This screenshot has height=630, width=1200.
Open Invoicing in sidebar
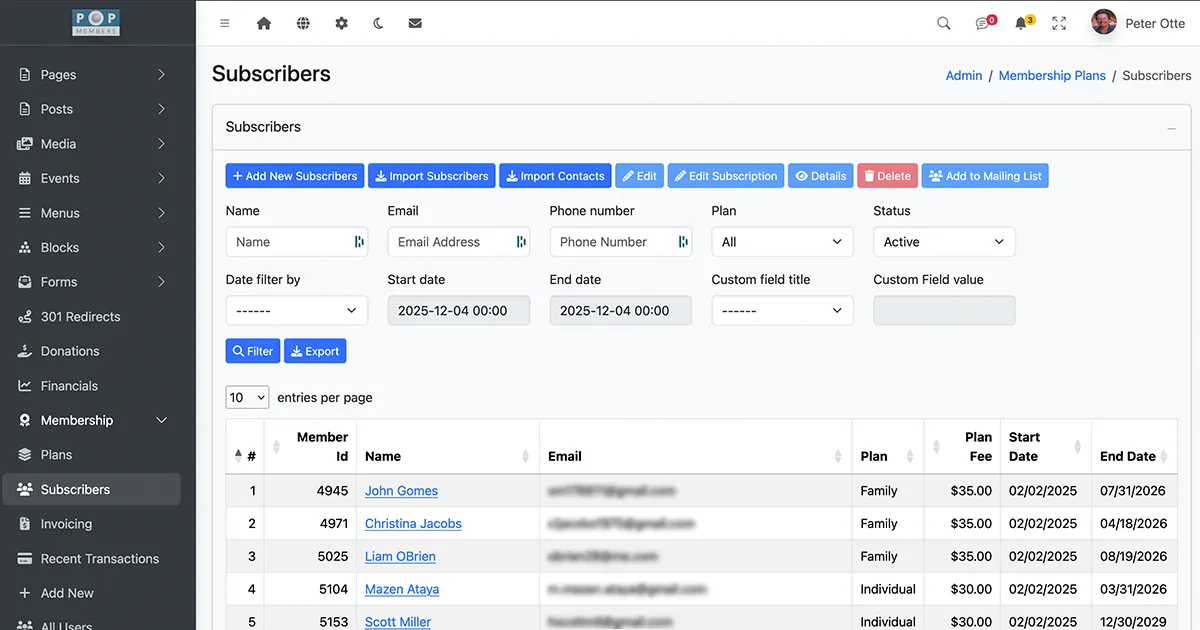click(x=90, y=524)
